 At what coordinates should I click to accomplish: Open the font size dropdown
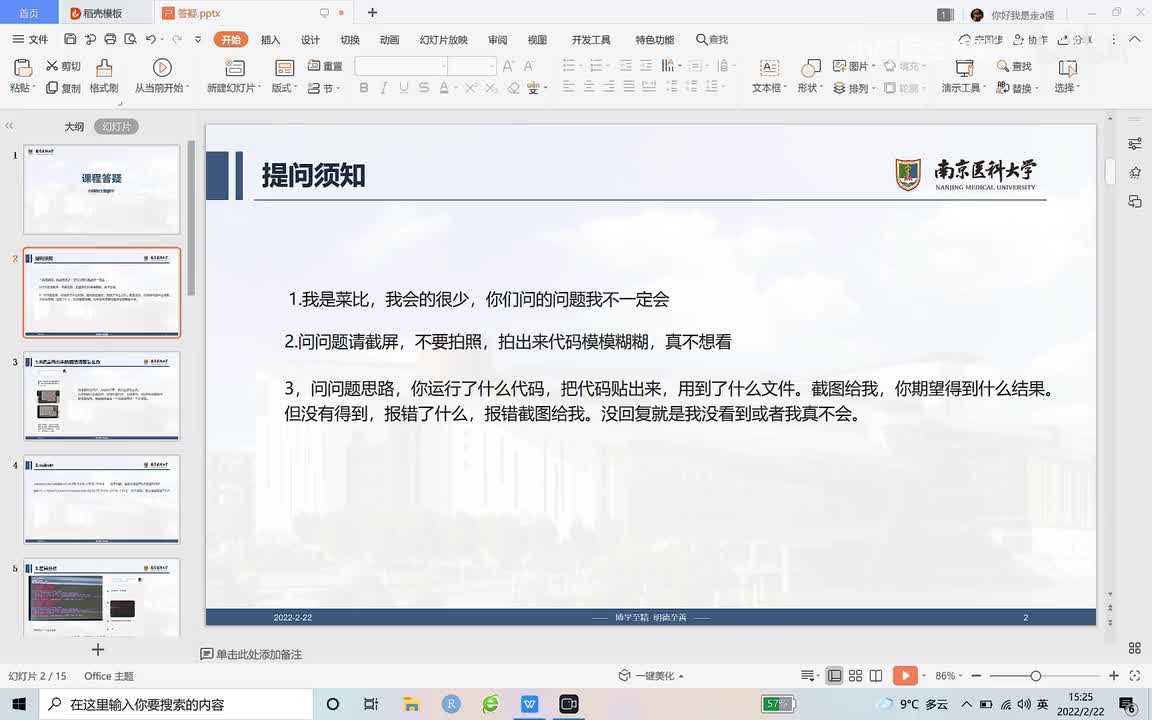[492, 66]
